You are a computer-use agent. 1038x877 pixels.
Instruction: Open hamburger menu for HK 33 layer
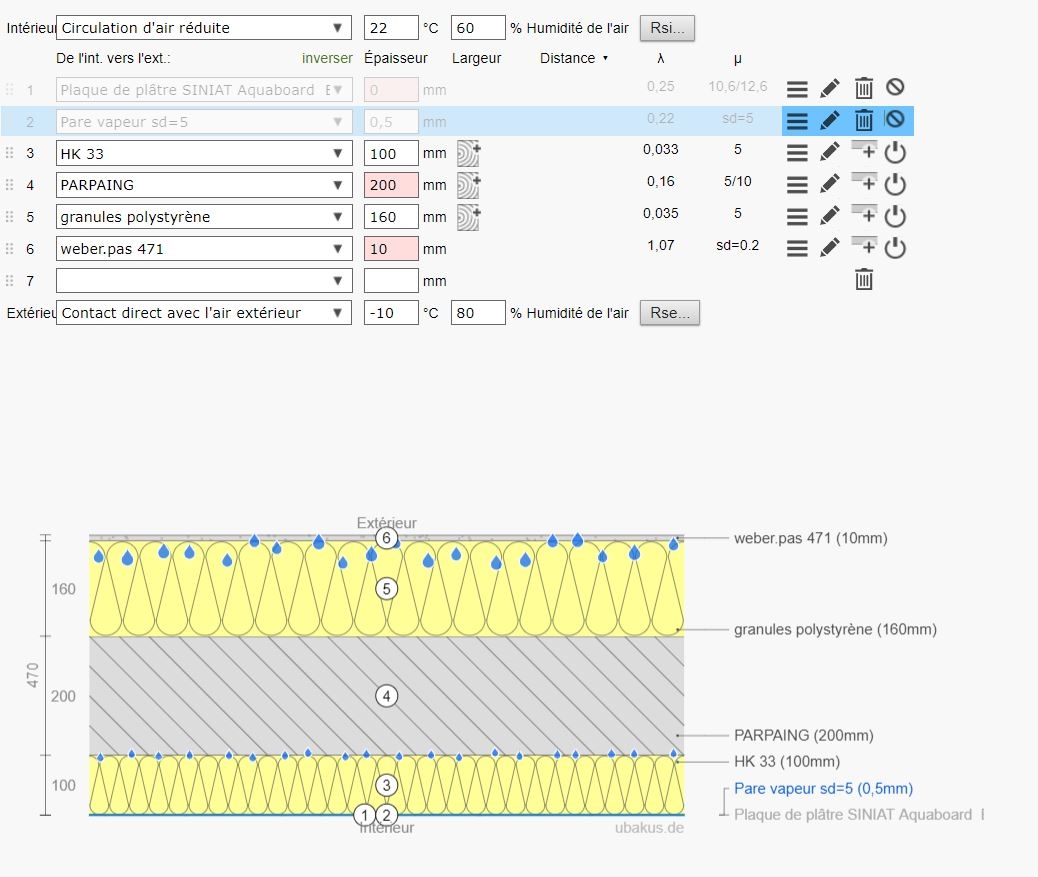click(796, 153)
